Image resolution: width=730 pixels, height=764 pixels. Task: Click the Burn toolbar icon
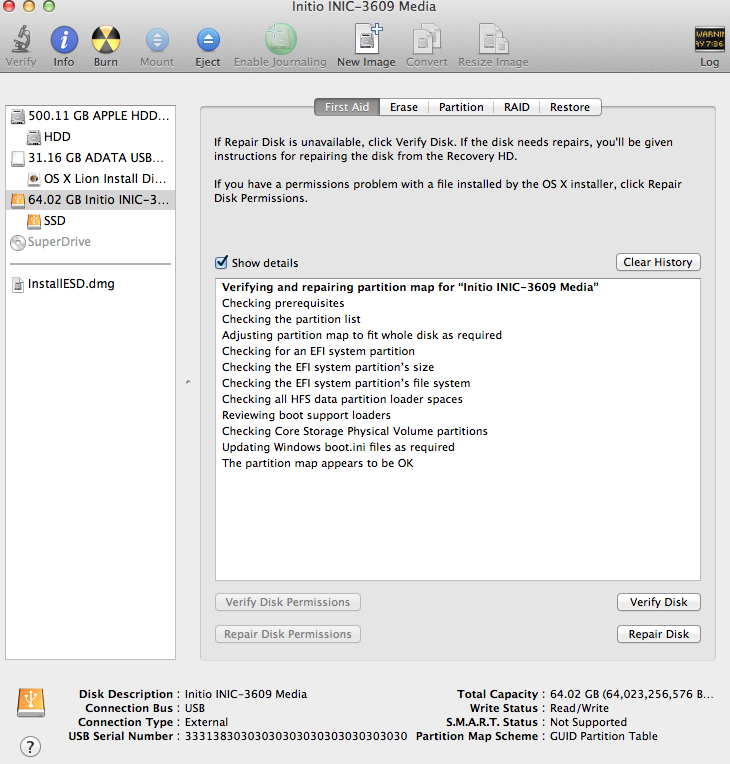(106, 40)
